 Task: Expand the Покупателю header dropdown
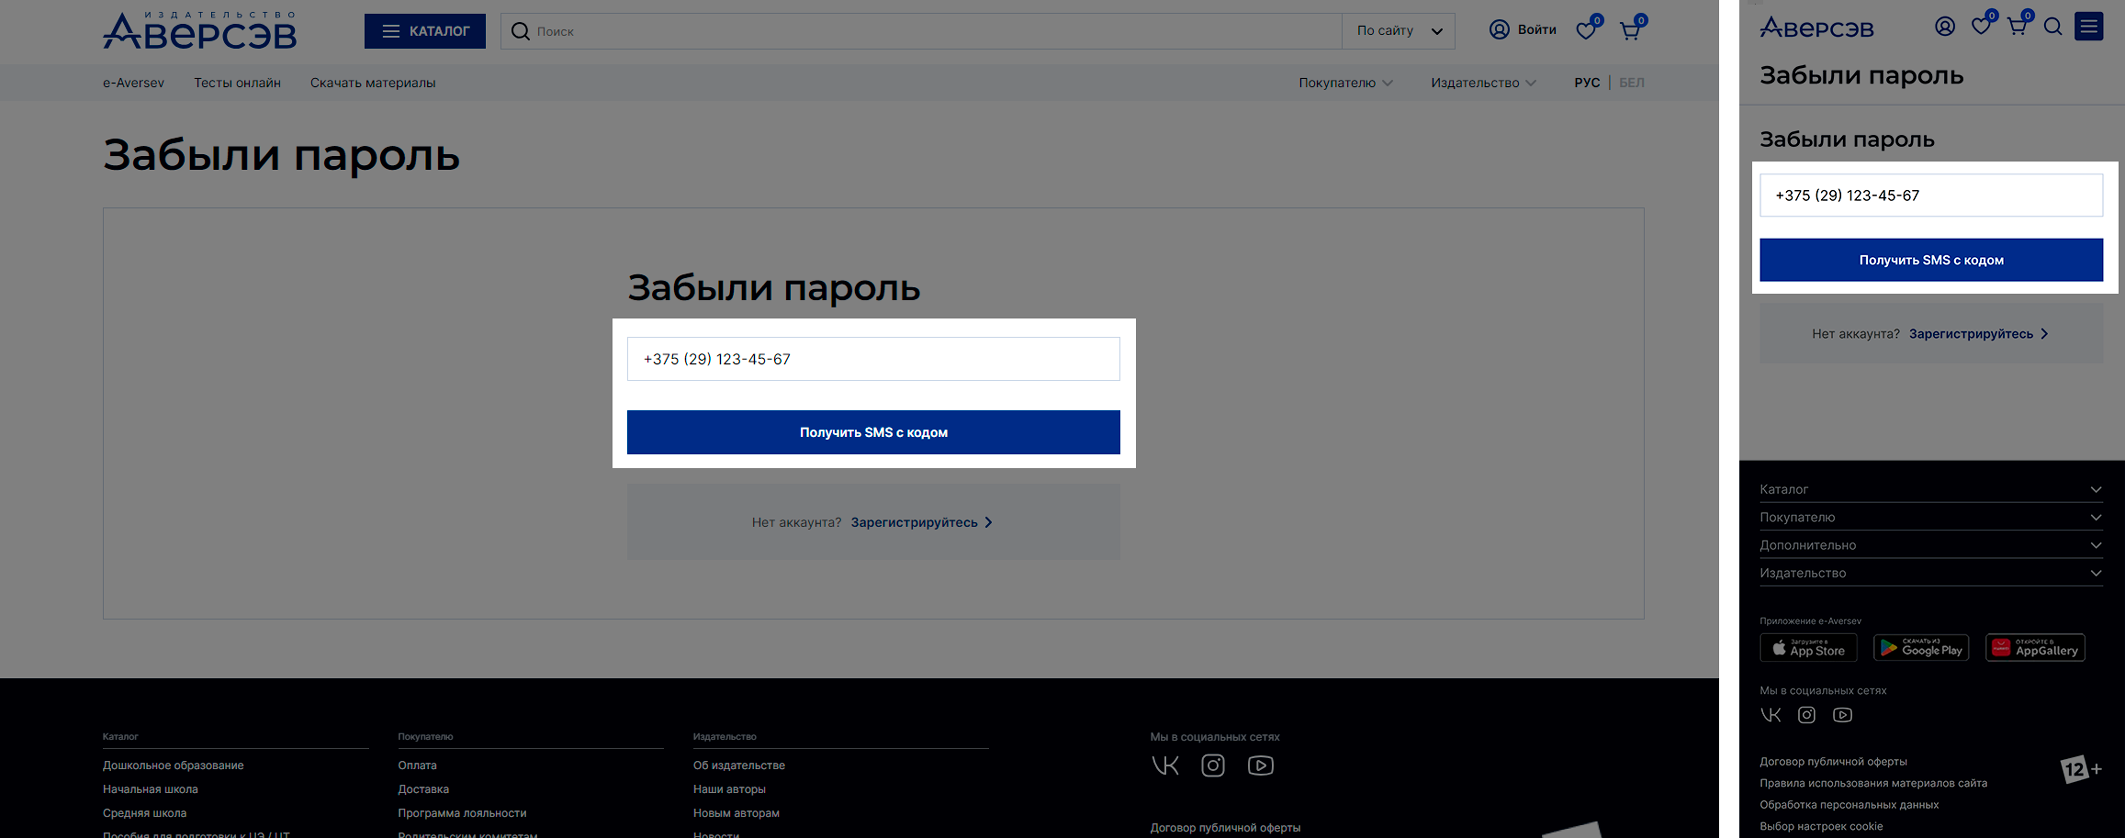[x=1345, y=83]
